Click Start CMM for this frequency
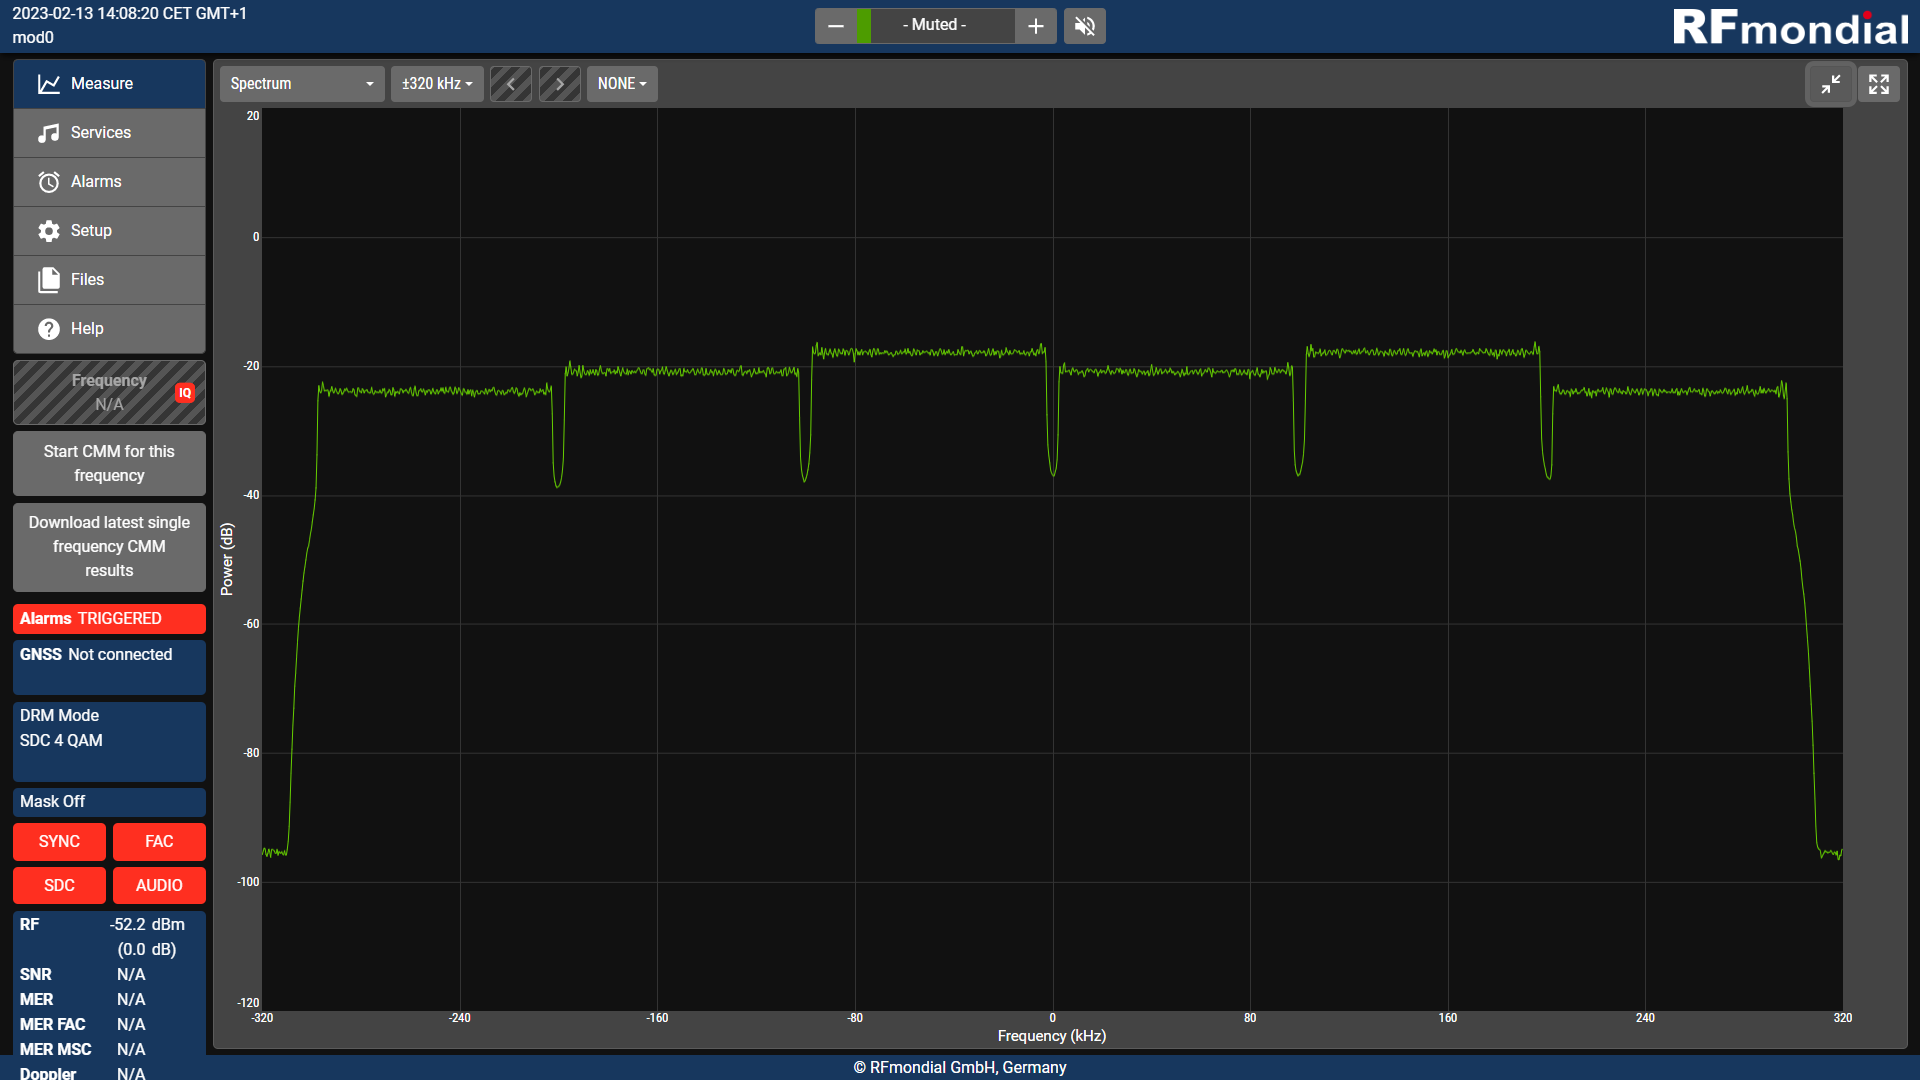 point(109,464)
